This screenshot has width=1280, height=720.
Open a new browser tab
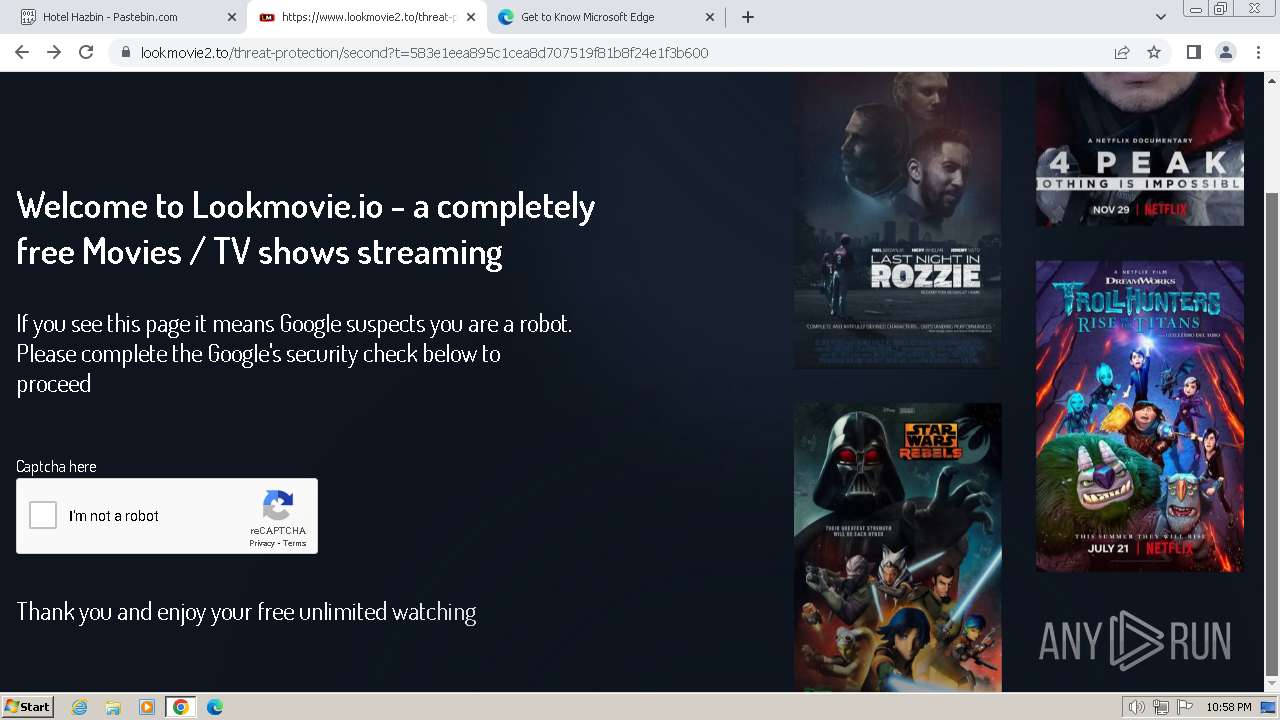748,17
